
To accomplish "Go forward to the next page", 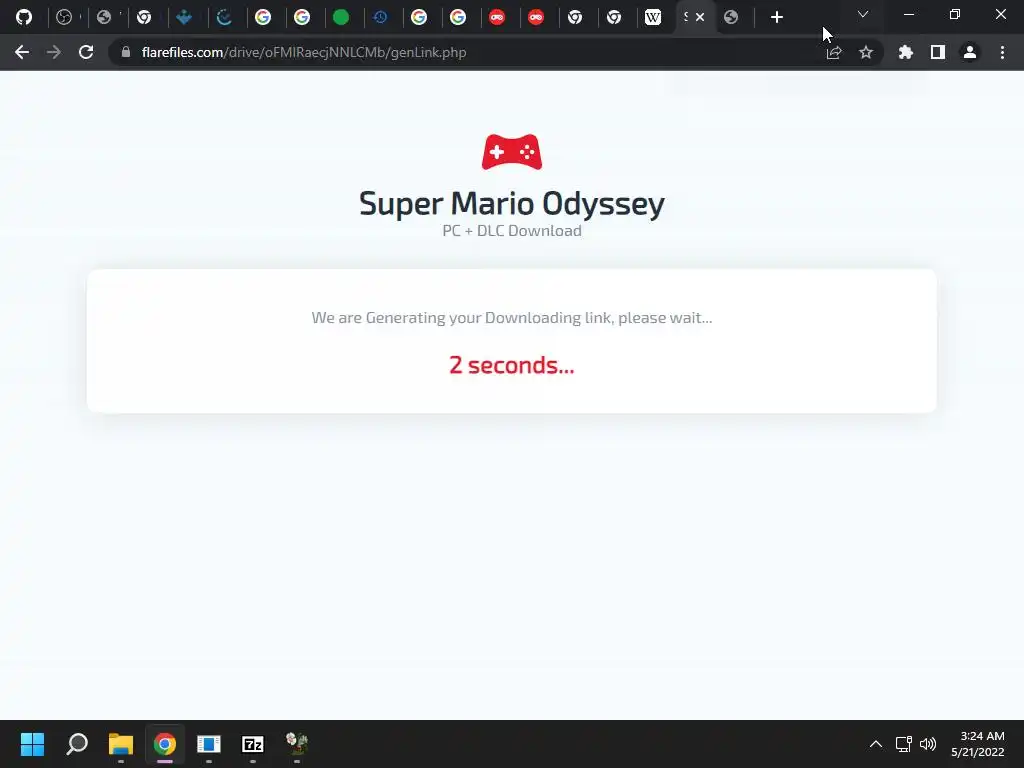I will tap(54, 52).
